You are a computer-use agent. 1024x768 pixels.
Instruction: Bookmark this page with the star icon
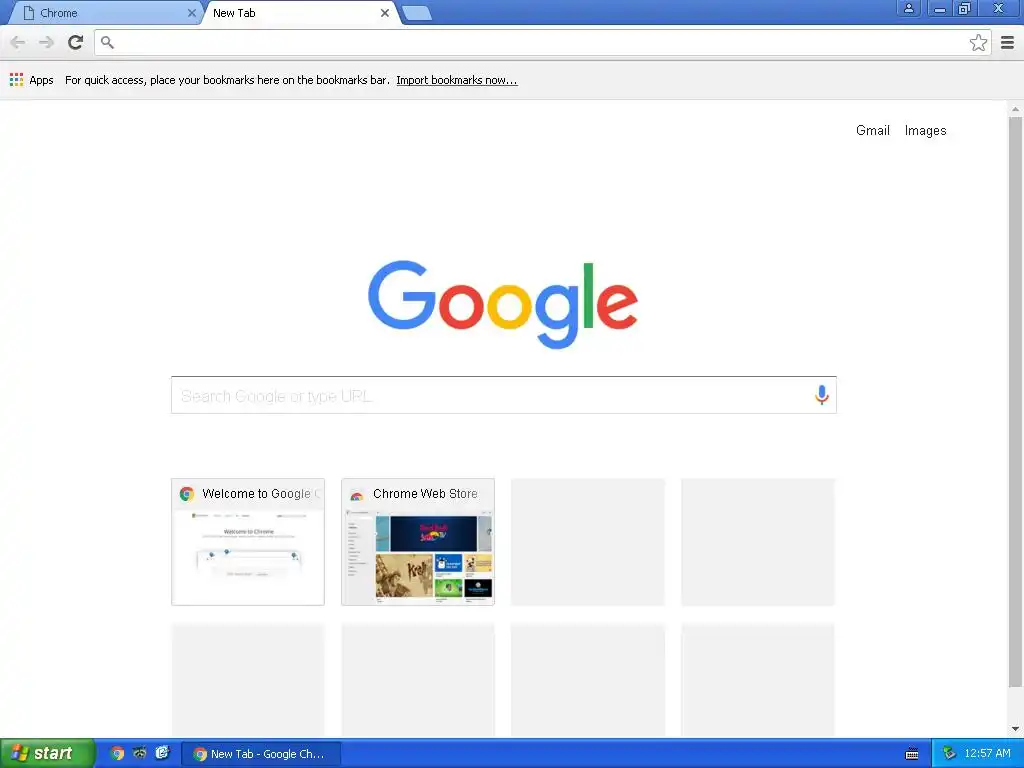click(978, 42)
